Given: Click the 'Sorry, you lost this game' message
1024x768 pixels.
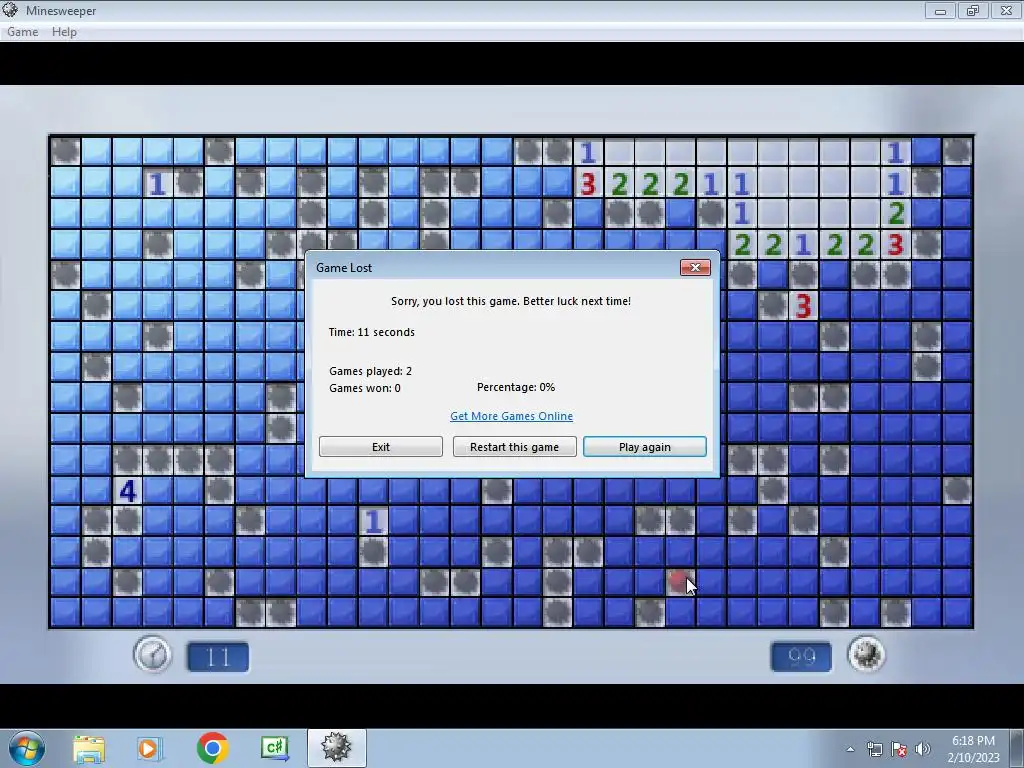Looking at the screenshot, I should pos(511,301).
